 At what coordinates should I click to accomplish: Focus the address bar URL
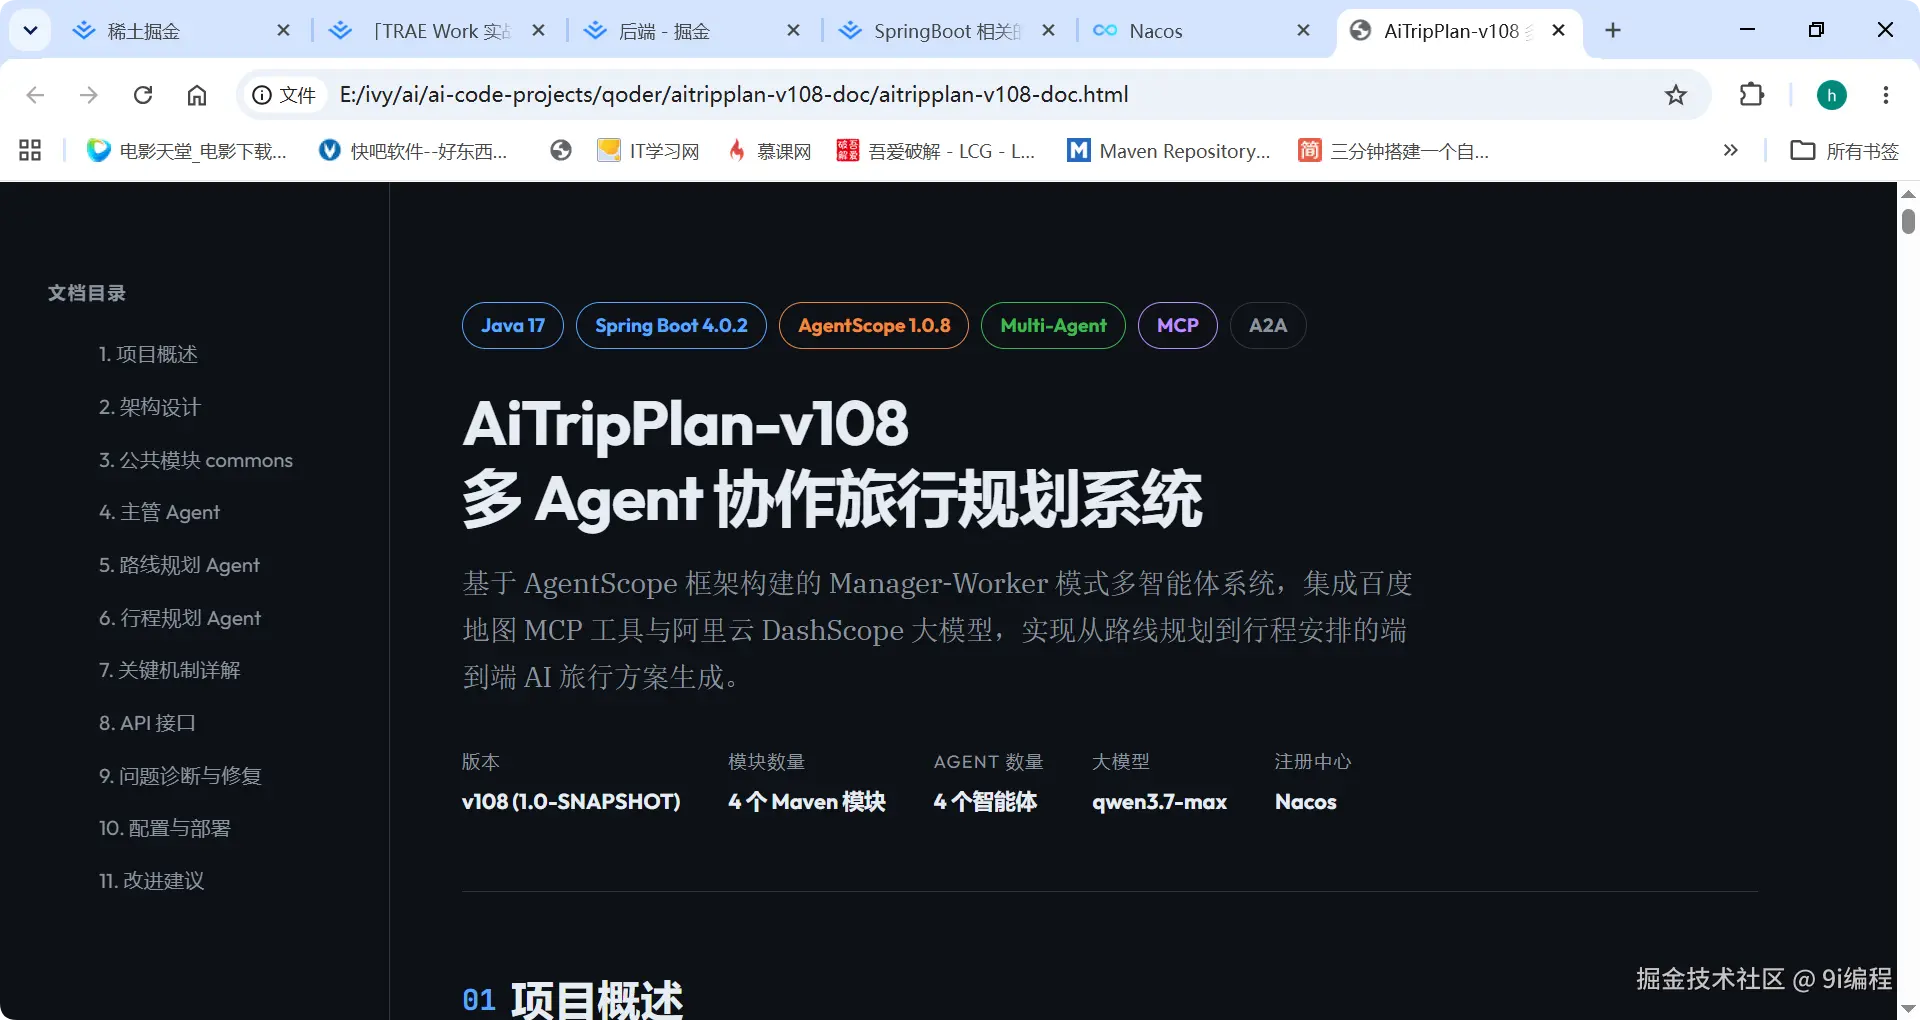[x=734, y=95]
